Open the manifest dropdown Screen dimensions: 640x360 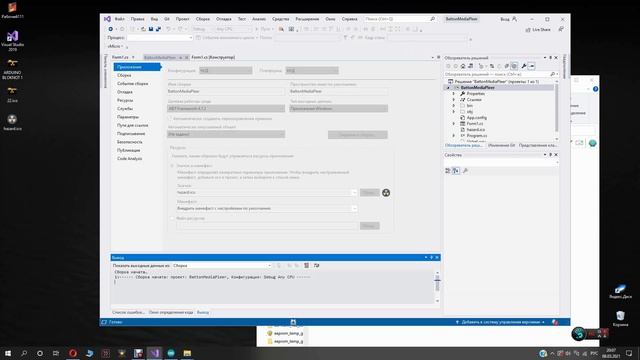pyautogui.click(x=267, y=209)
